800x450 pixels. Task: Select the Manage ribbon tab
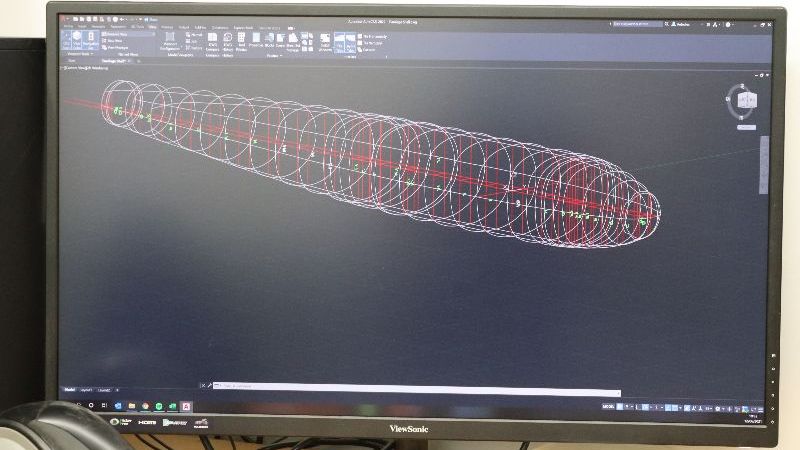point(167,27)
